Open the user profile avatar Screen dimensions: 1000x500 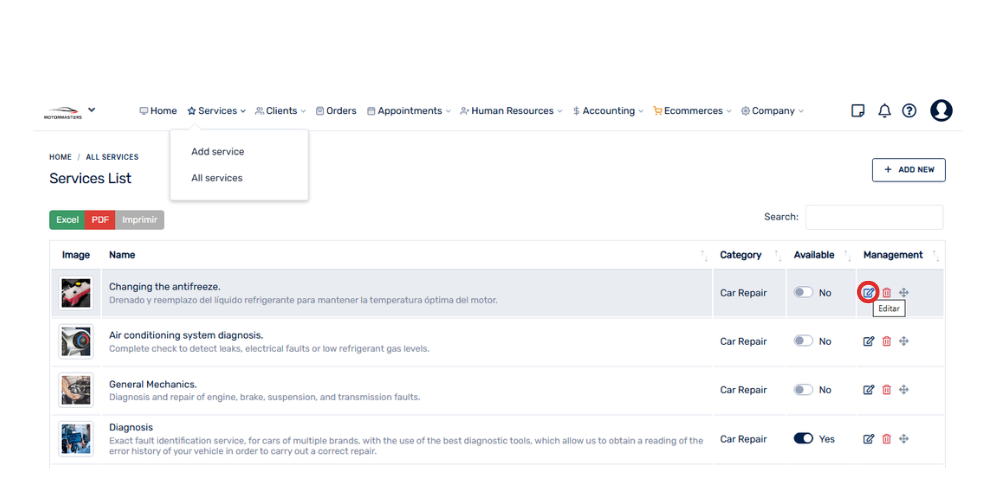(x=941, y=111)
